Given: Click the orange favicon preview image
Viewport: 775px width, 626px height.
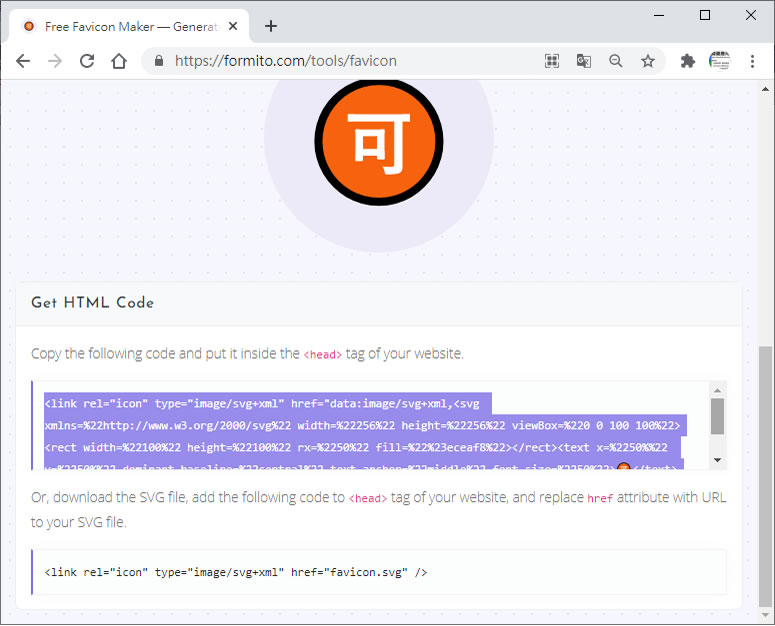Looking at the screenshot, I should tap(379, 142).
